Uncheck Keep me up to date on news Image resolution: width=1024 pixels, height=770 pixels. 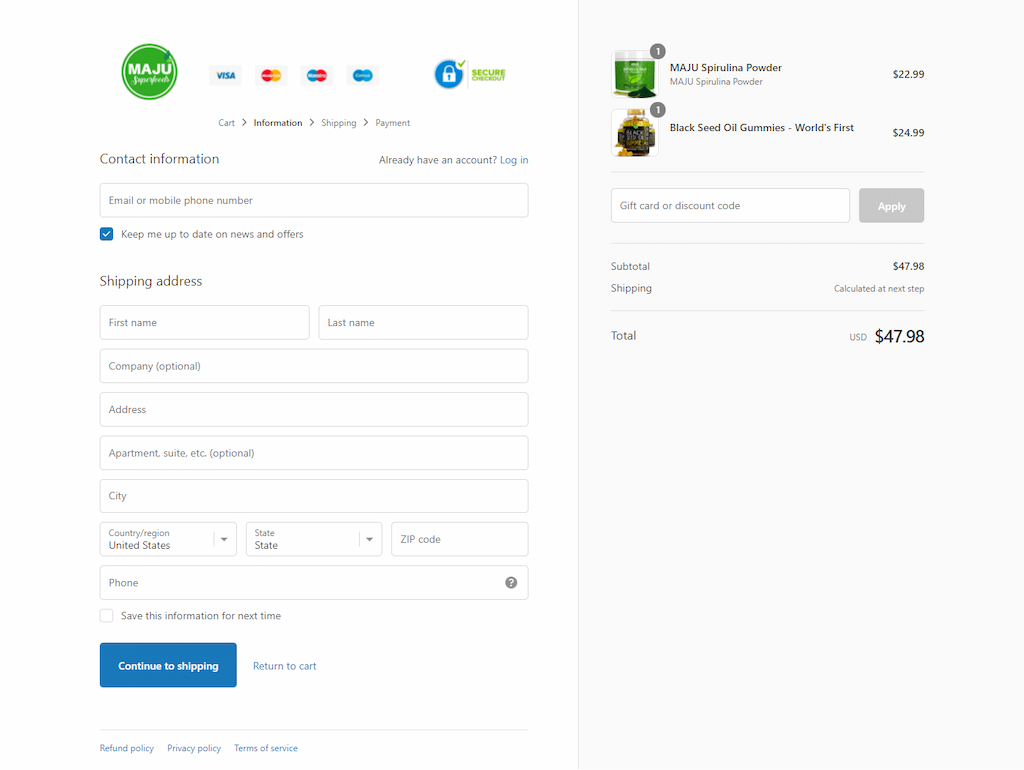pyautogui.click(x=106, y=234)
